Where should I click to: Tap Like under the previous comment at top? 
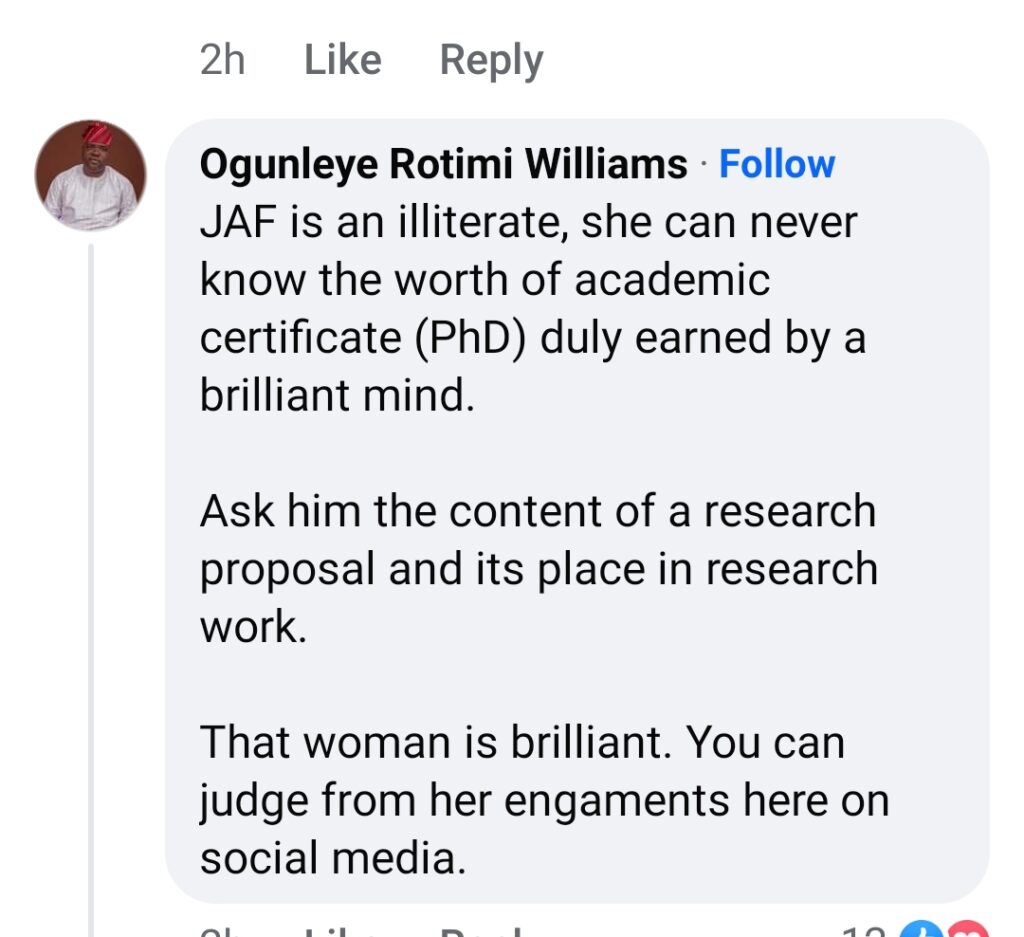pyautogui.click(x=342, y=61)
